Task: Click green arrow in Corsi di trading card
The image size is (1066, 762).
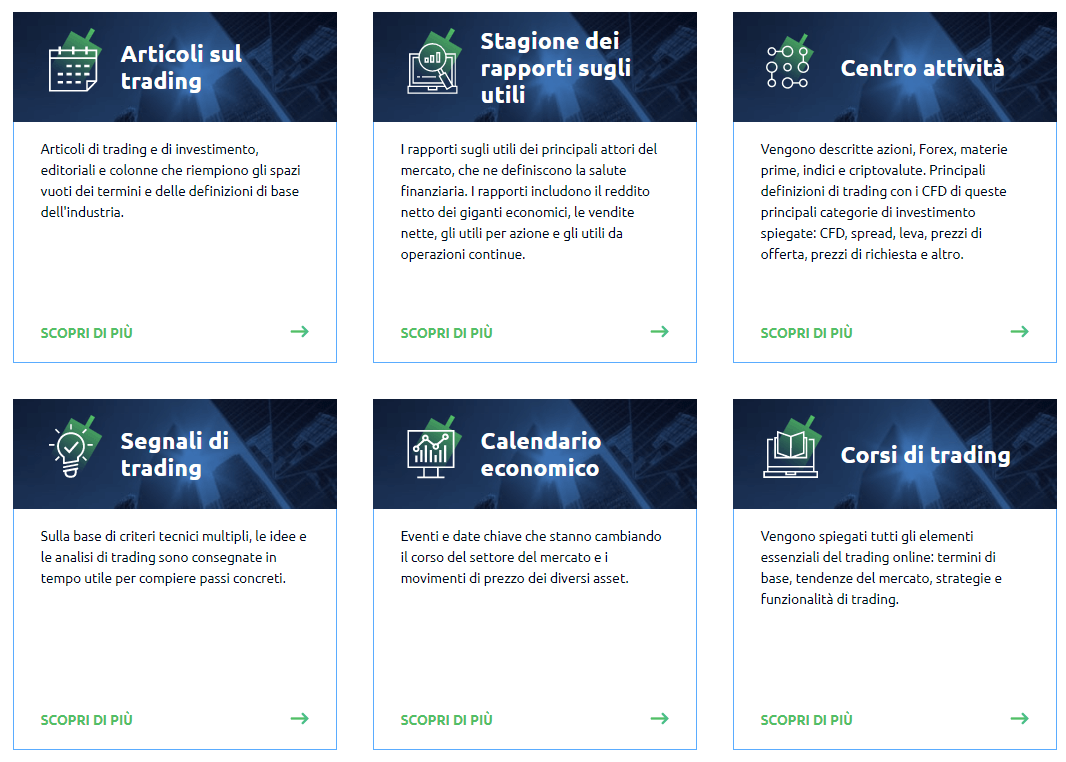Action: pos(1019,718)
